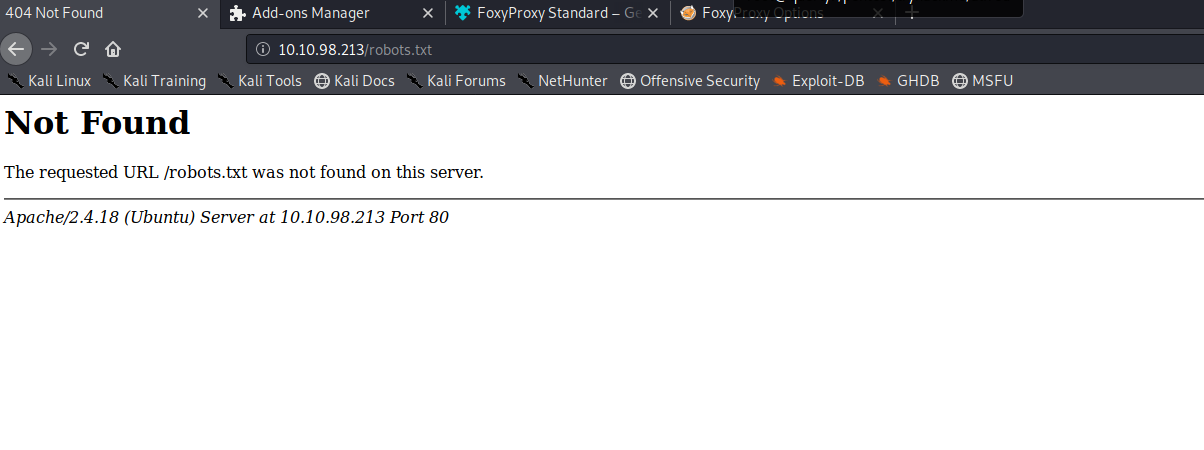
Task: View site information icon in address bar
Action: (262, 49)
